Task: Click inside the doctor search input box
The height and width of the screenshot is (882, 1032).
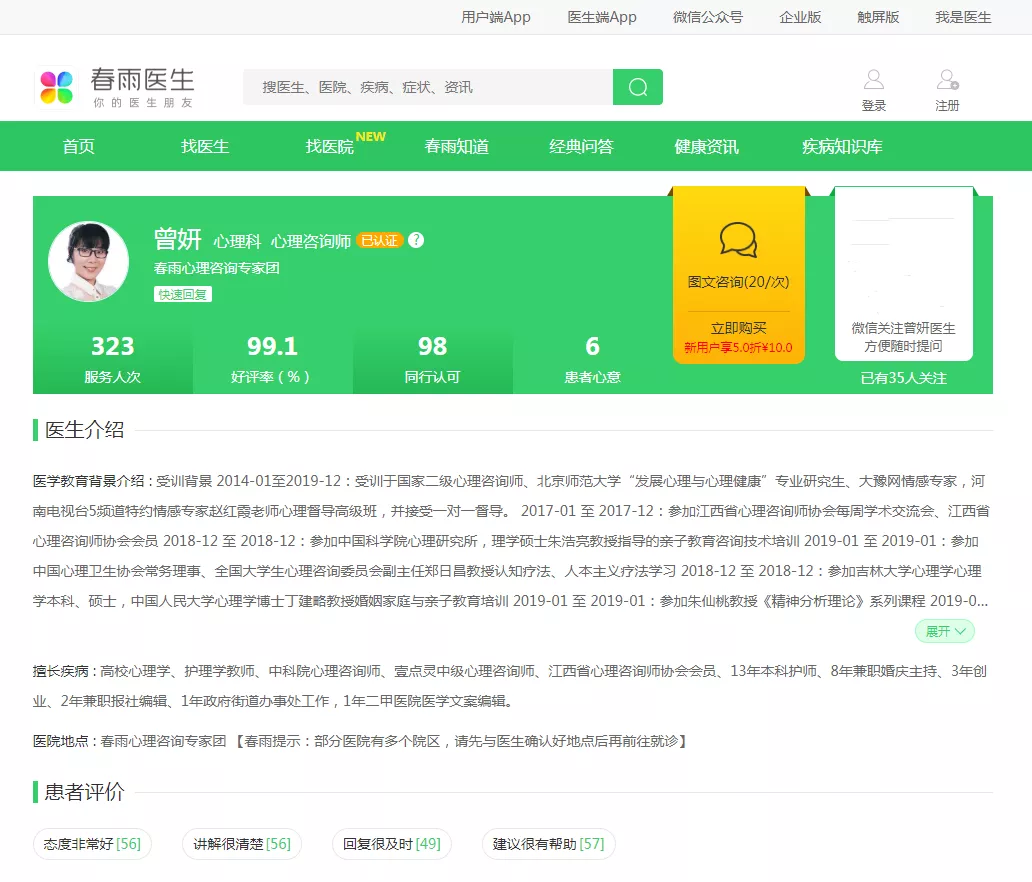Action: (x=420, y=87)
